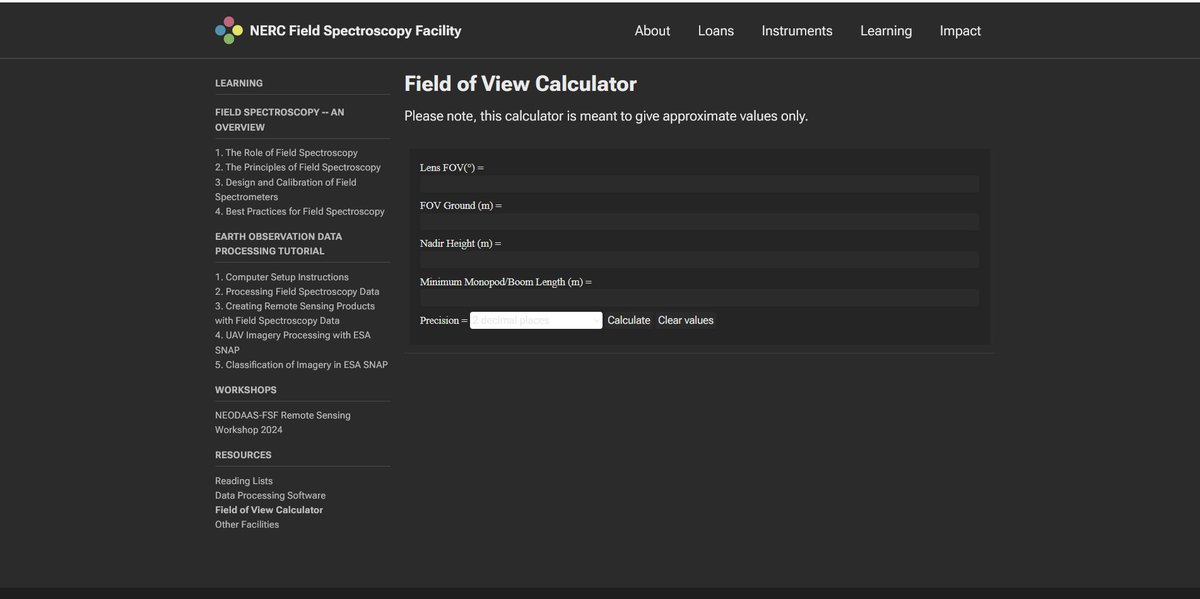
Task: Select Field of View Calculator in sidebar
Action: [x=269, y=510]
